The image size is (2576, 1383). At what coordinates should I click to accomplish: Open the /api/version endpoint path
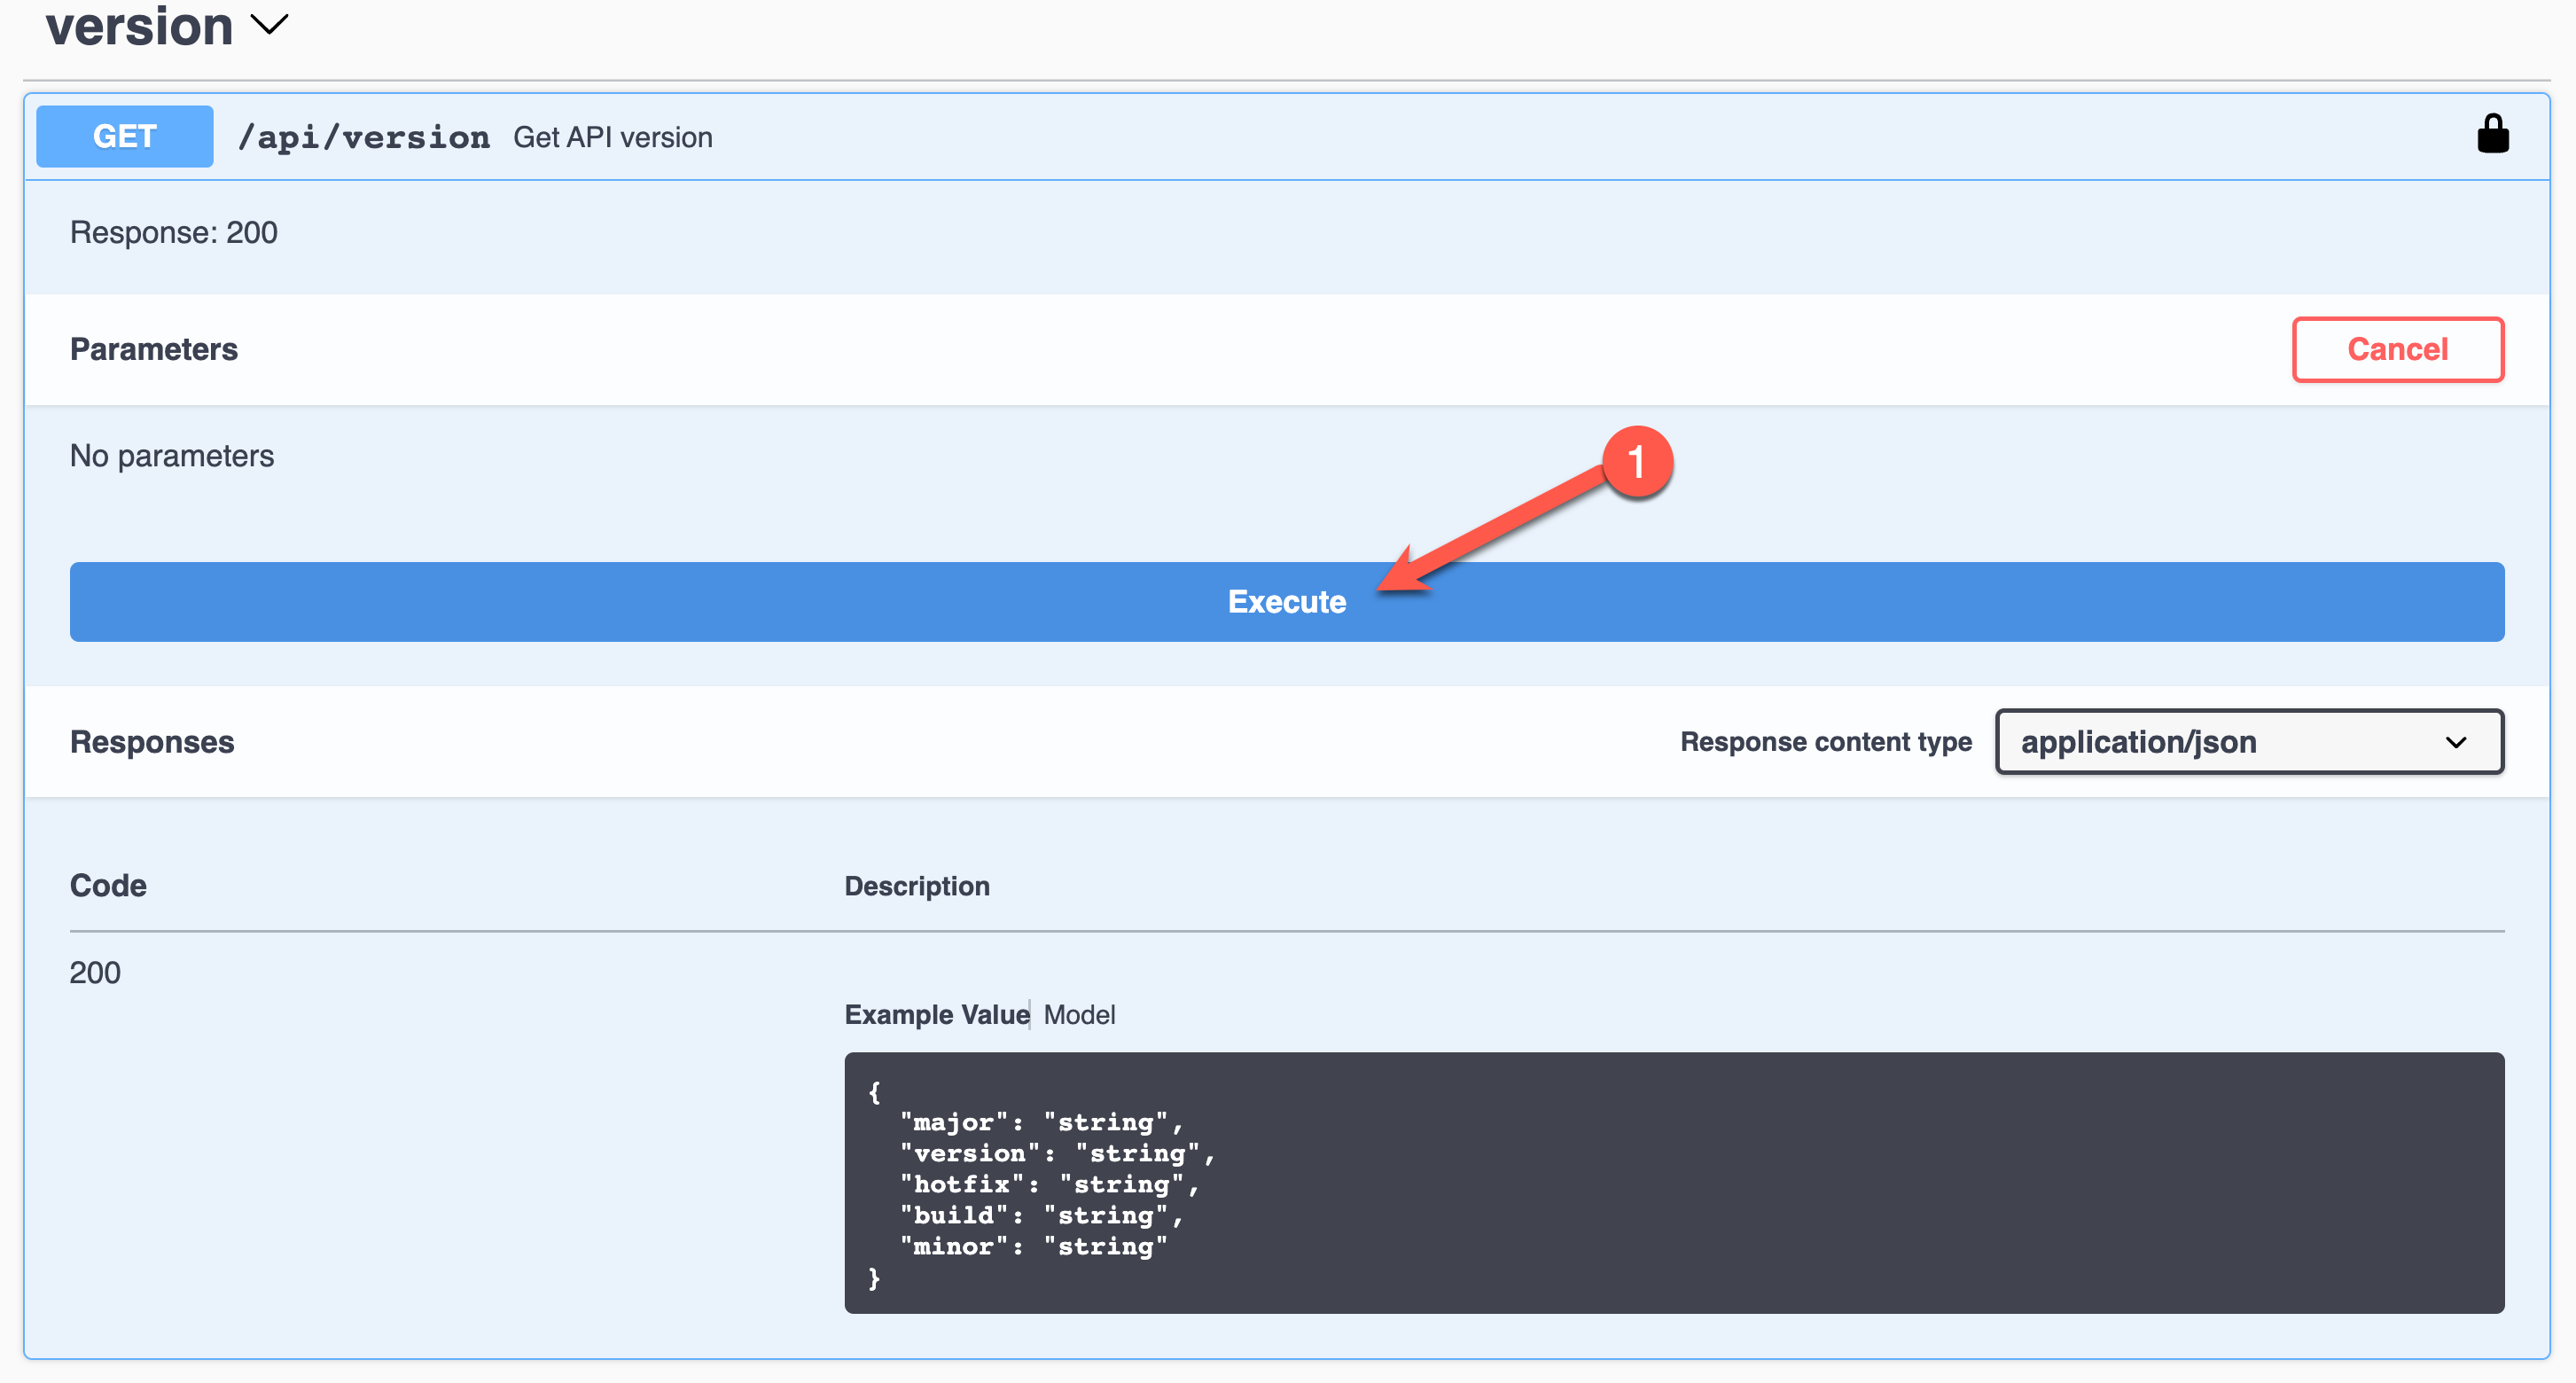click(x=364, y=136)
